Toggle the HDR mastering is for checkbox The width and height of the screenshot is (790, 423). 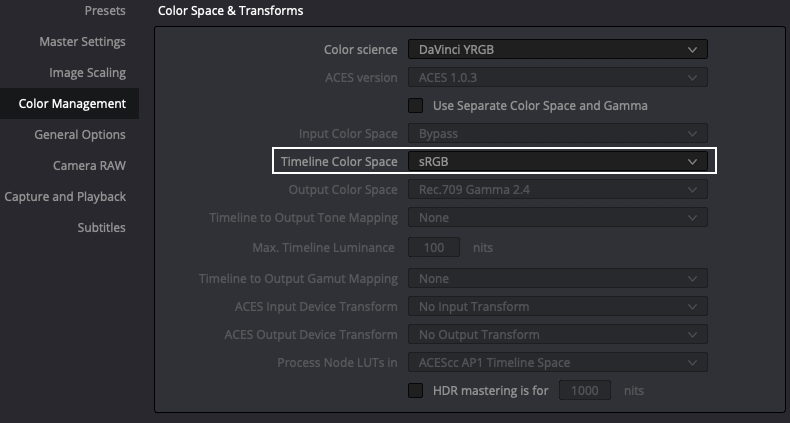pos(415,390)
